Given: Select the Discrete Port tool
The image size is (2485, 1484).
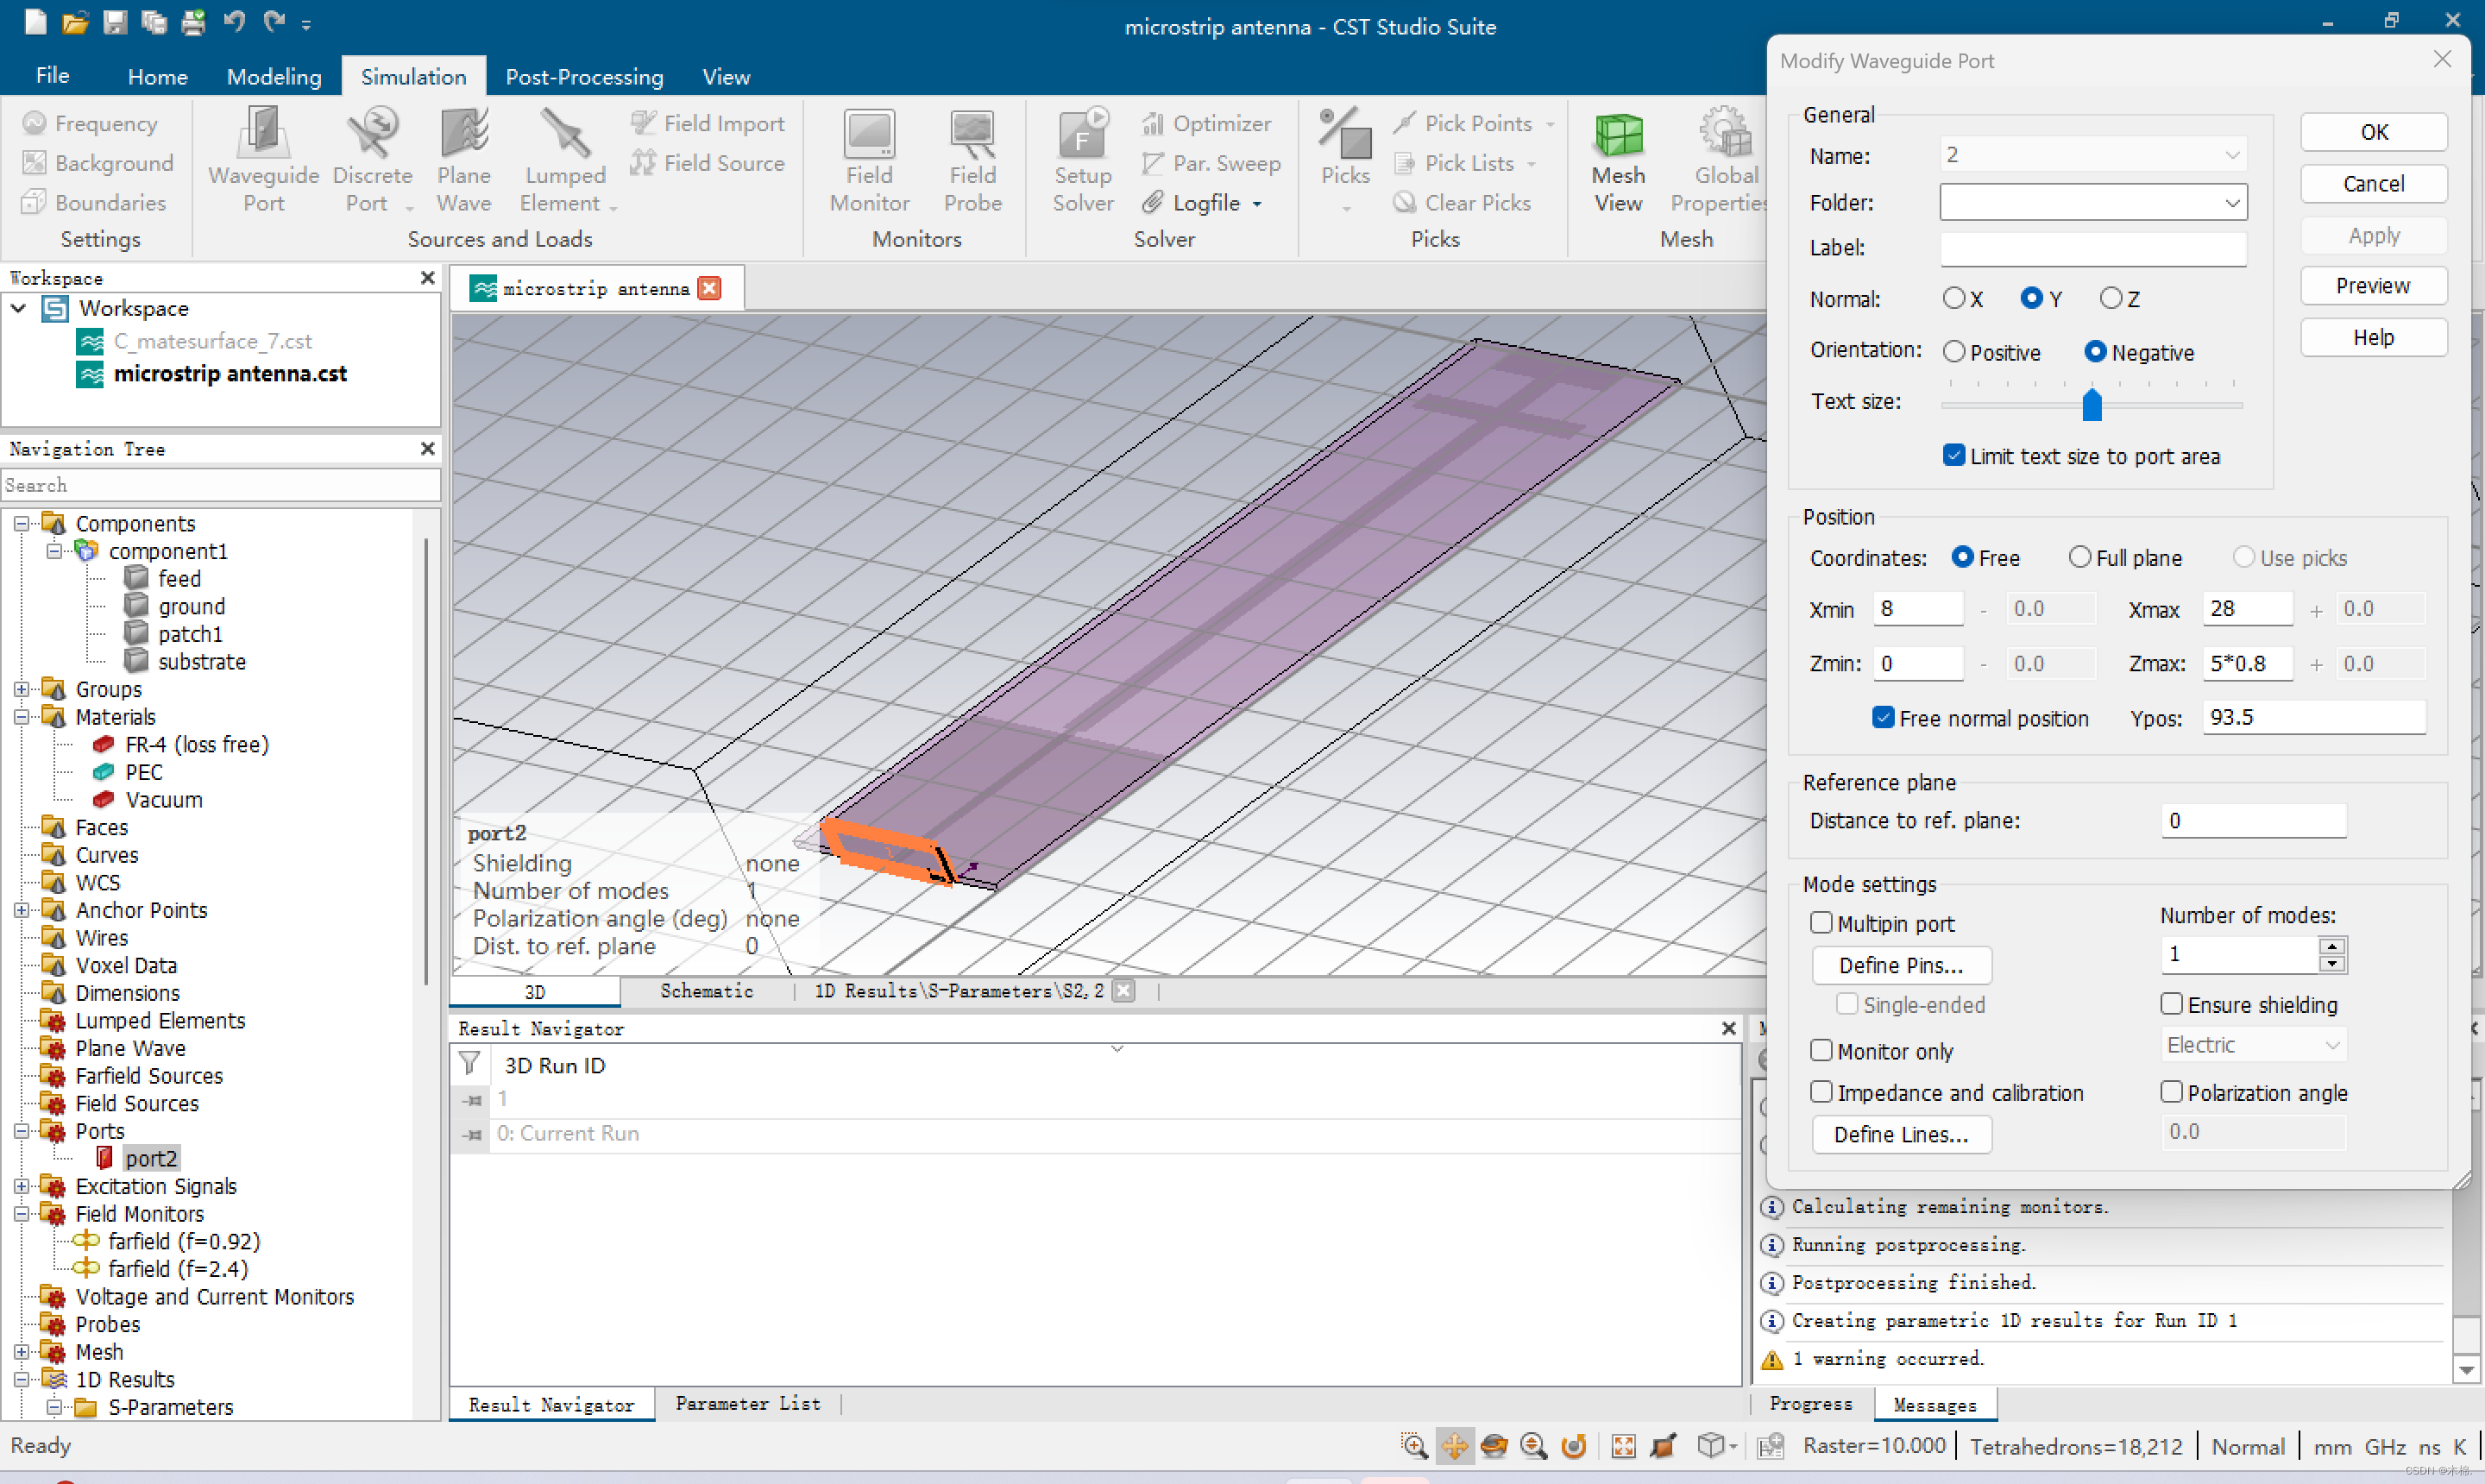Looking at the screenshot, I should [x=372, y=158].
